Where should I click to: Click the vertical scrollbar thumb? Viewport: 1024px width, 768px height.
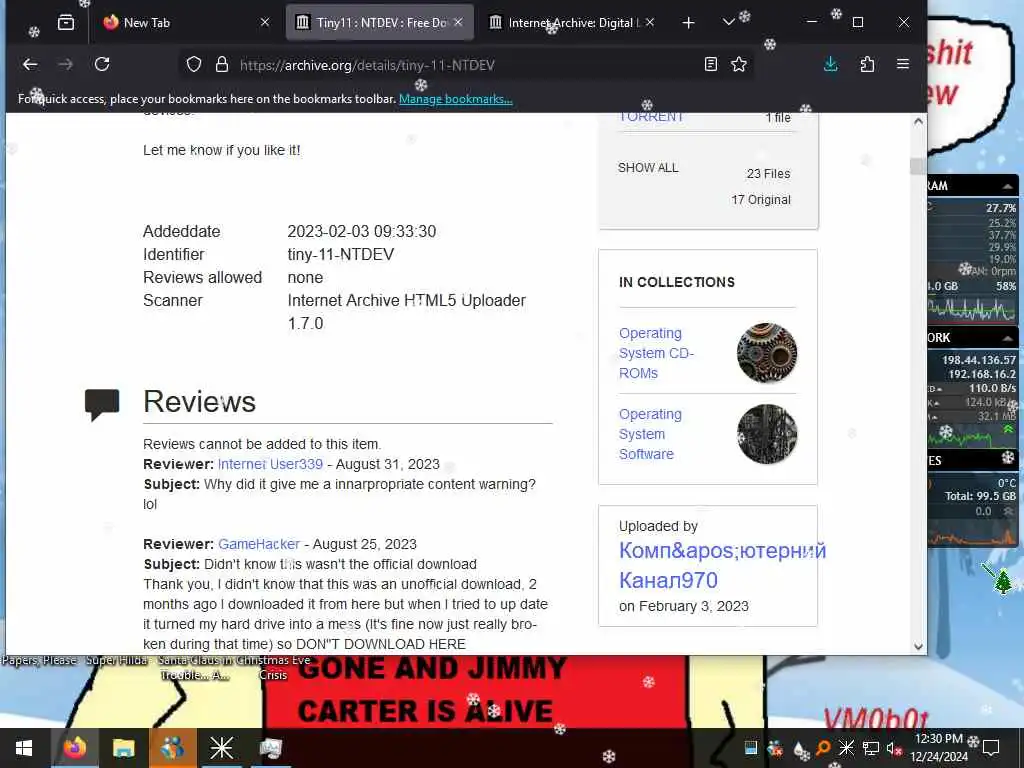(918, 167)
